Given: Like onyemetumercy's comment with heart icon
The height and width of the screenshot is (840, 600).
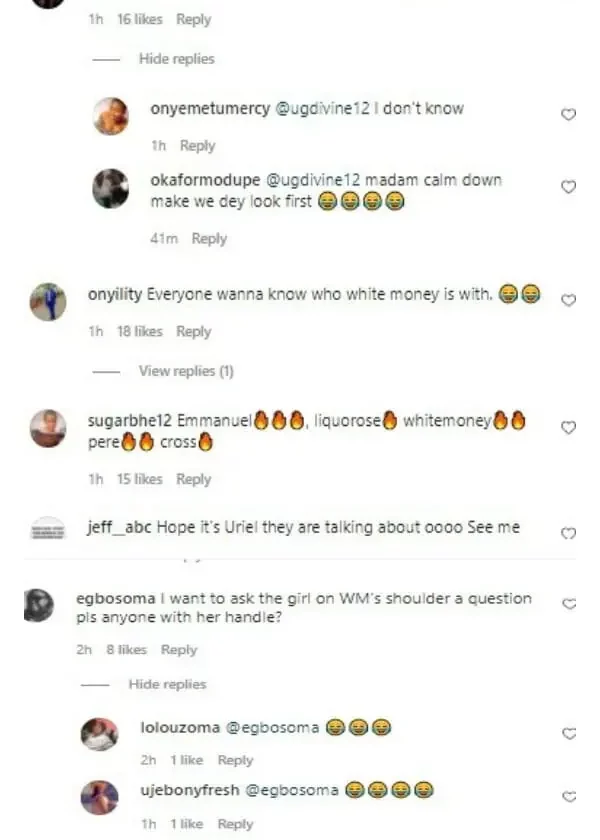Looking at the screenshot, I should (x=568, y=115).
